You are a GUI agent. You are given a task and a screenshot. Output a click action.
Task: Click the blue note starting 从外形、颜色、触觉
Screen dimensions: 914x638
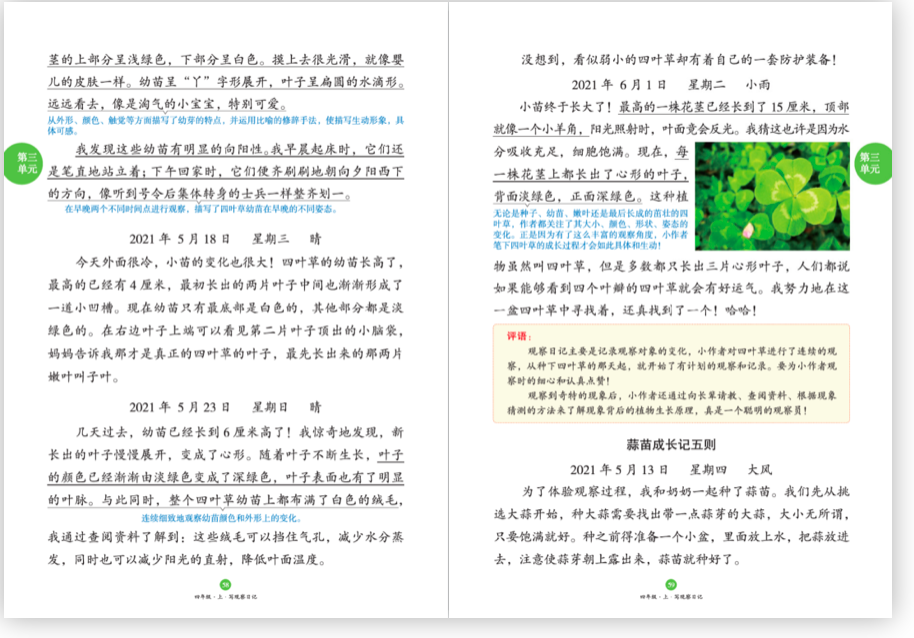(226, 125)
